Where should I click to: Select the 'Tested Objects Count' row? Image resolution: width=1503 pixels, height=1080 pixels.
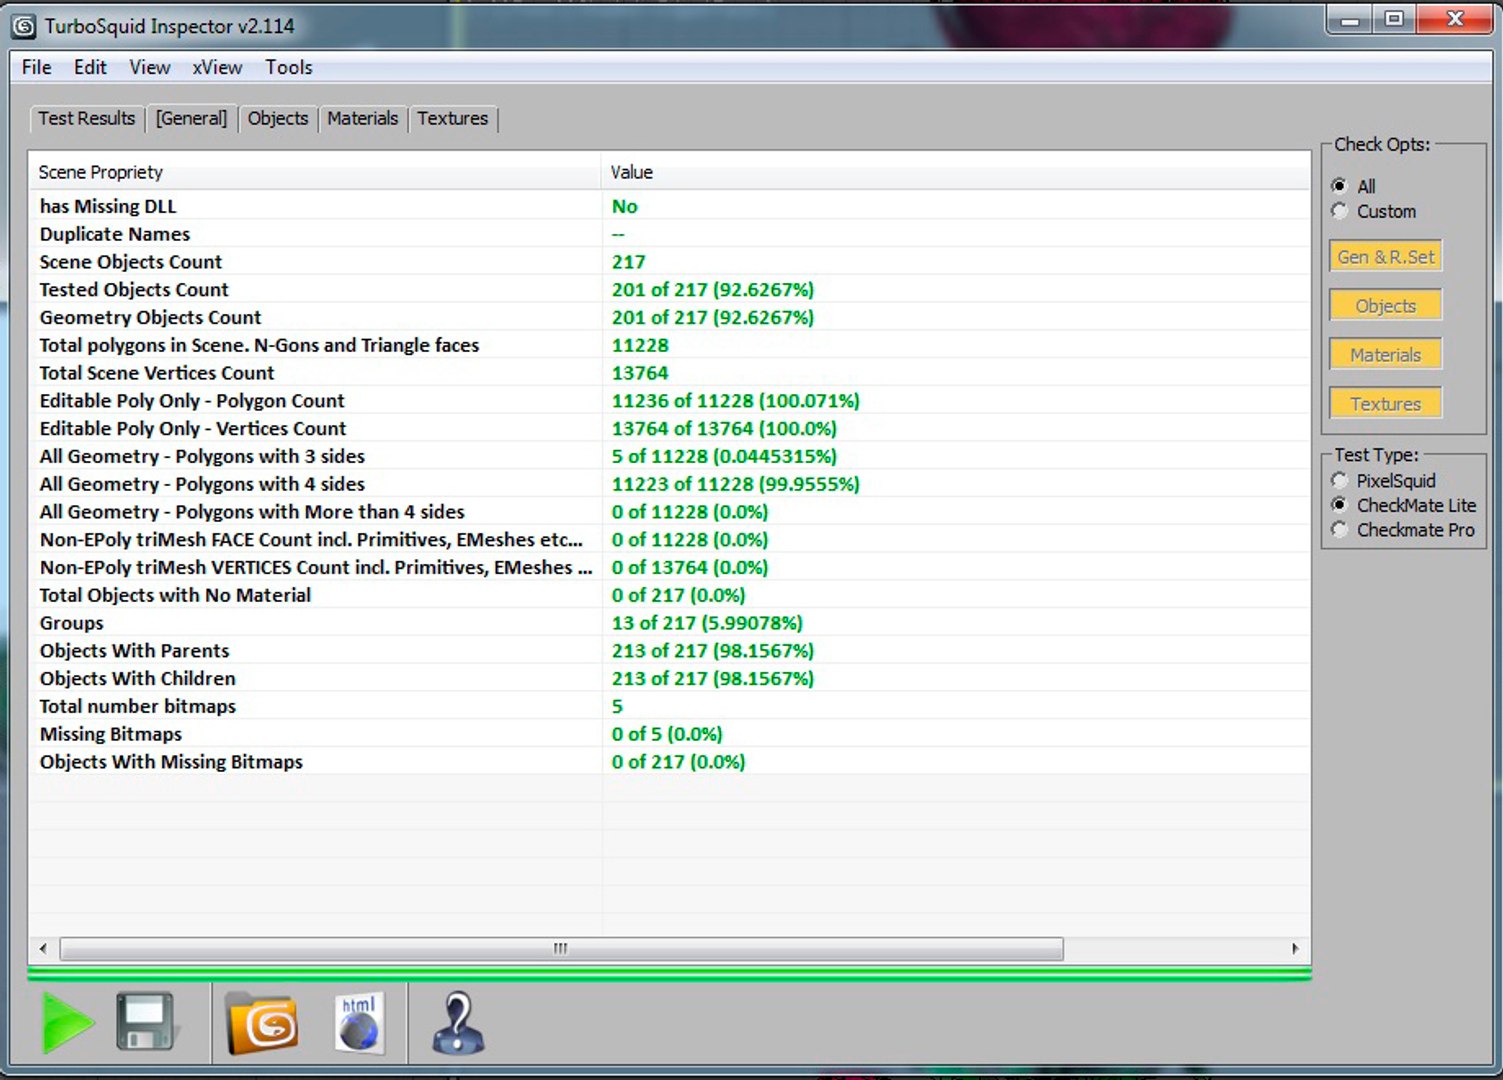click(x=670, y=290)
